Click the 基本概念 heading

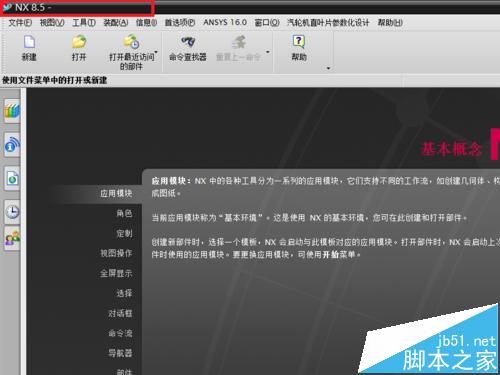pos(451,149)
